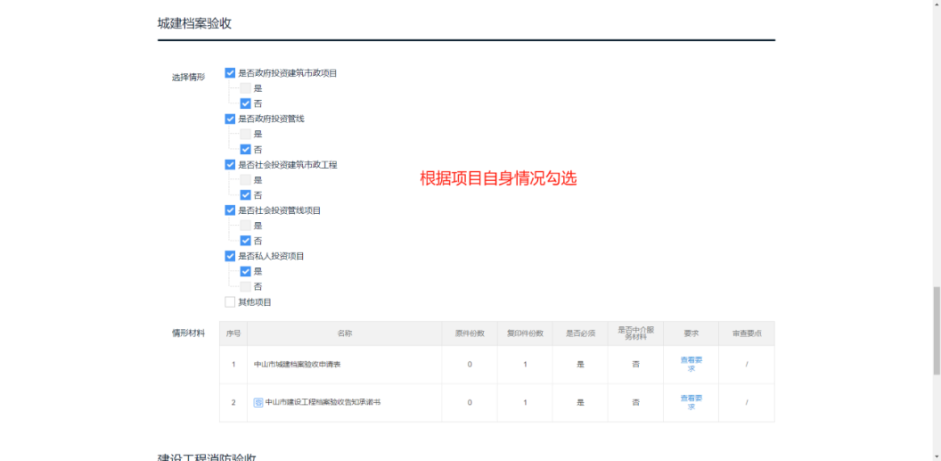Check 是 under 是否政府投资建筑市政项目
941x461 pixels.
pos(245,88)
